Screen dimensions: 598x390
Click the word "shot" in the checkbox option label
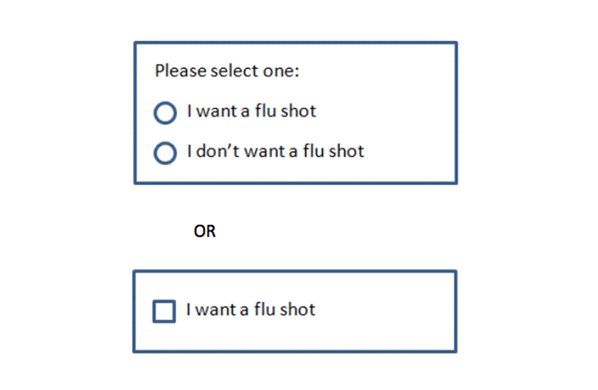pyautogui.click(x=298, y=309)
